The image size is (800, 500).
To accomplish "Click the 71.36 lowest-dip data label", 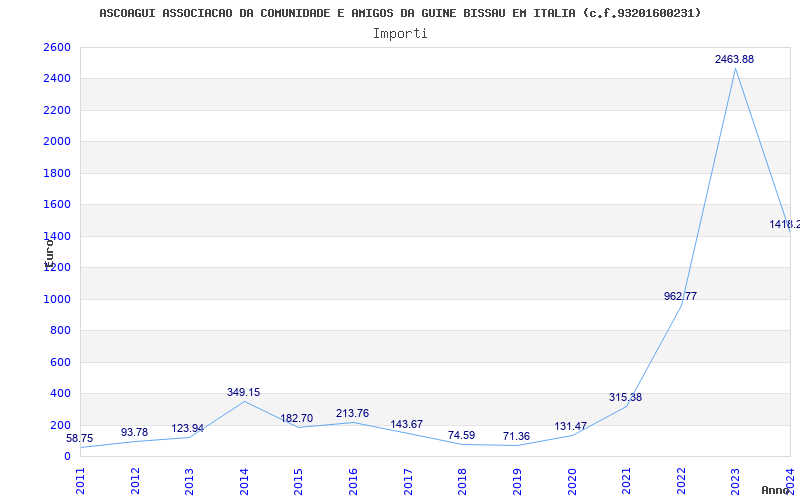I will tap(516, 437).
